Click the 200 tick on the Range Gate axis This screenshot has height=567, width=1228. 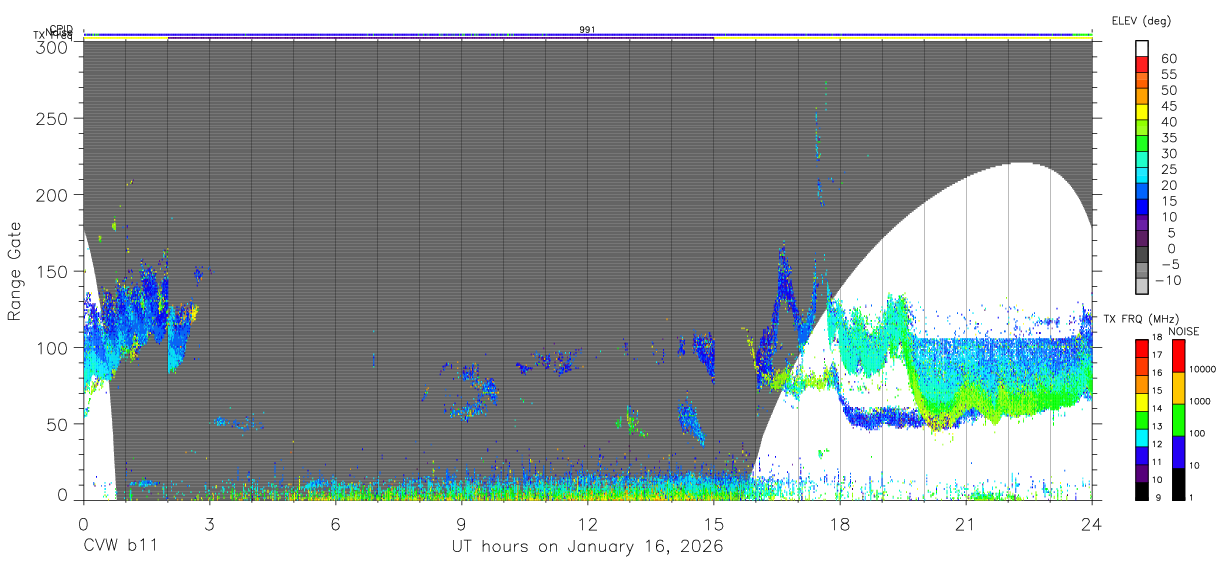click(x=54, y=194)
